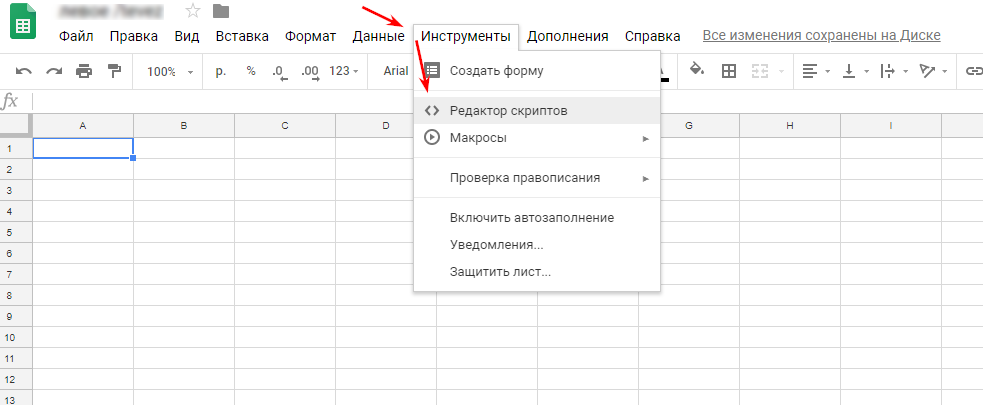The width and height of the screenshot is (983, 405).
Task: Select column B header
Action: click(x=184, y=126)
